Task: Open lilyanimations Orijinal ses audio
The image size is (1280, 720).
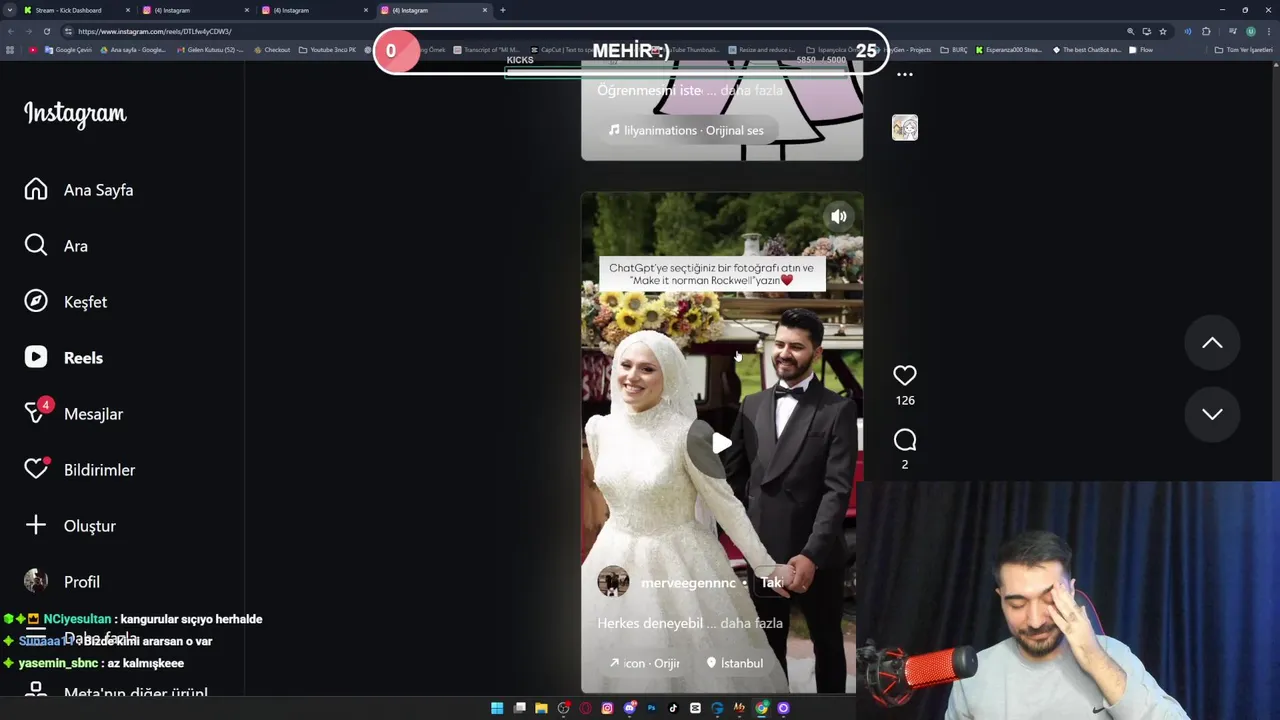Action: [x=686, y=130]
